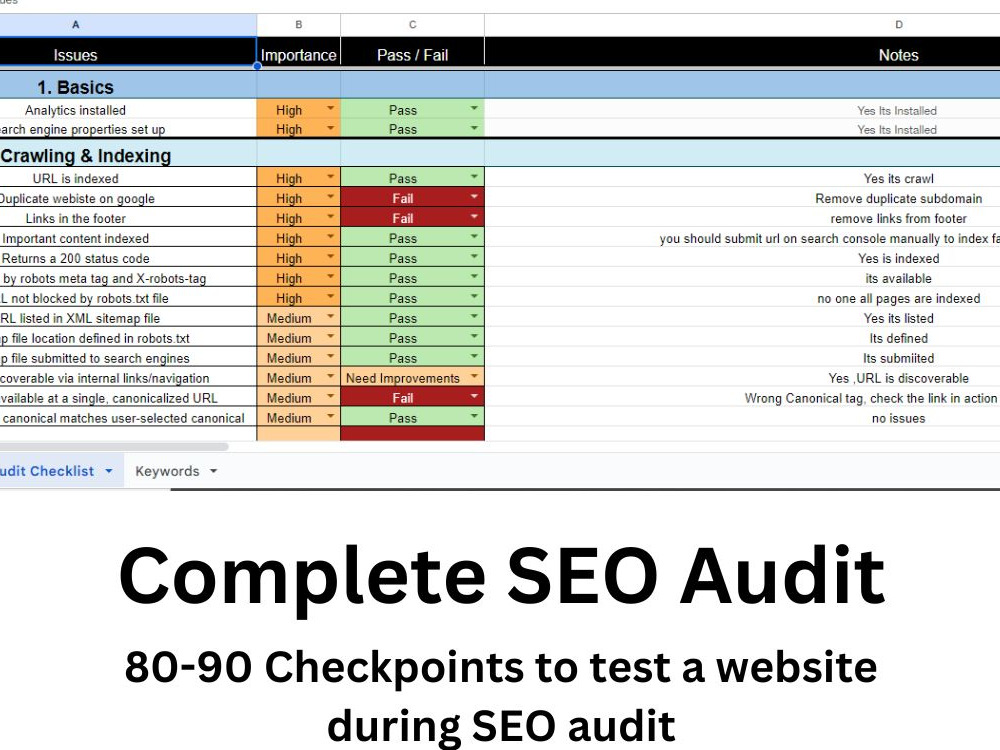Viewport: 1000px width, 750px height.
Task: Select the Need Improvements cell
Action: pos(413,378)
